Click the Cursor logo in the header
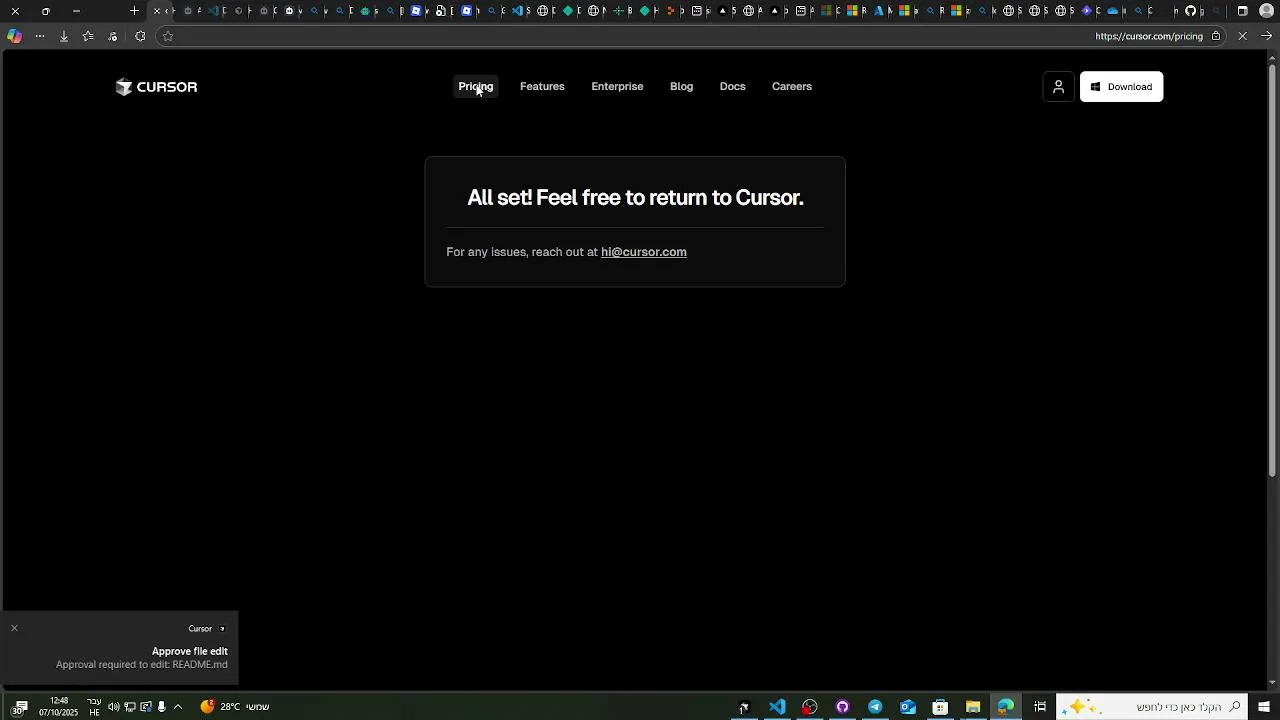This screenshot has height=720, width=1280. 156,87
